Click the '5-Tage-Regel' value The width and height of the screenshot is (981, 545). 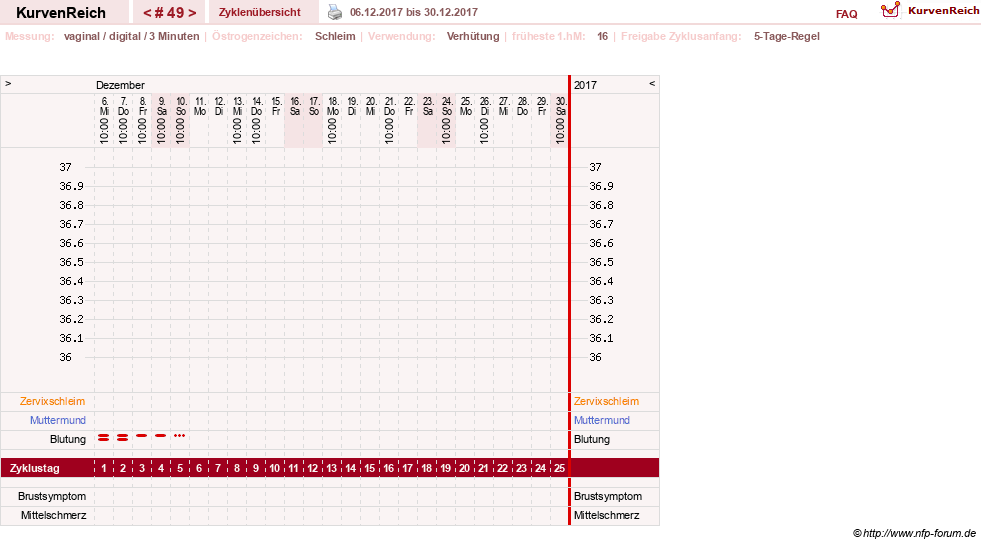tap(786, 36)
